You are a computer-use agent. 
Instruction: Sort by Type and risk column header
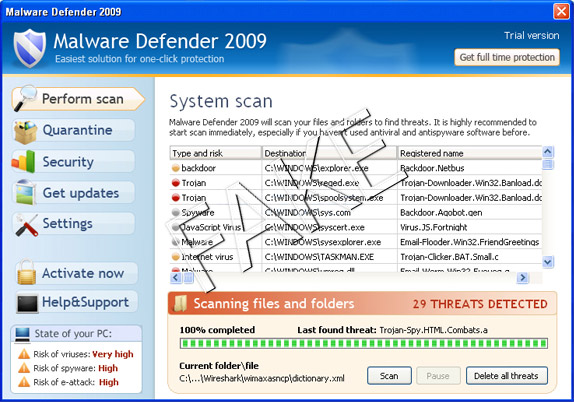pyautogui.click(x=216, y=153)
